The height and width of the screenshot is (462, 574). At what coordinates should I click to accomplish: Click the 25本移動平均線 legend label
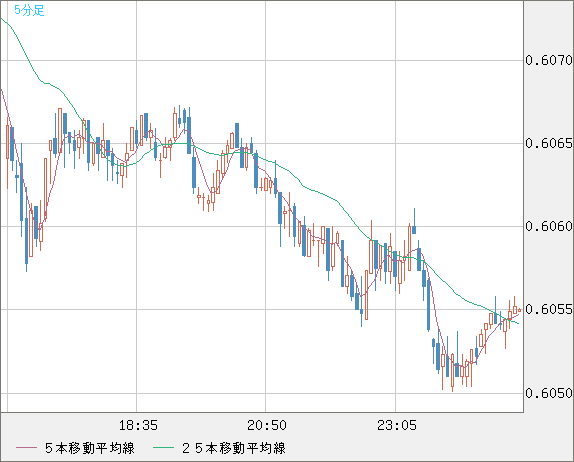pyautogui.click(x=234, y=448)
